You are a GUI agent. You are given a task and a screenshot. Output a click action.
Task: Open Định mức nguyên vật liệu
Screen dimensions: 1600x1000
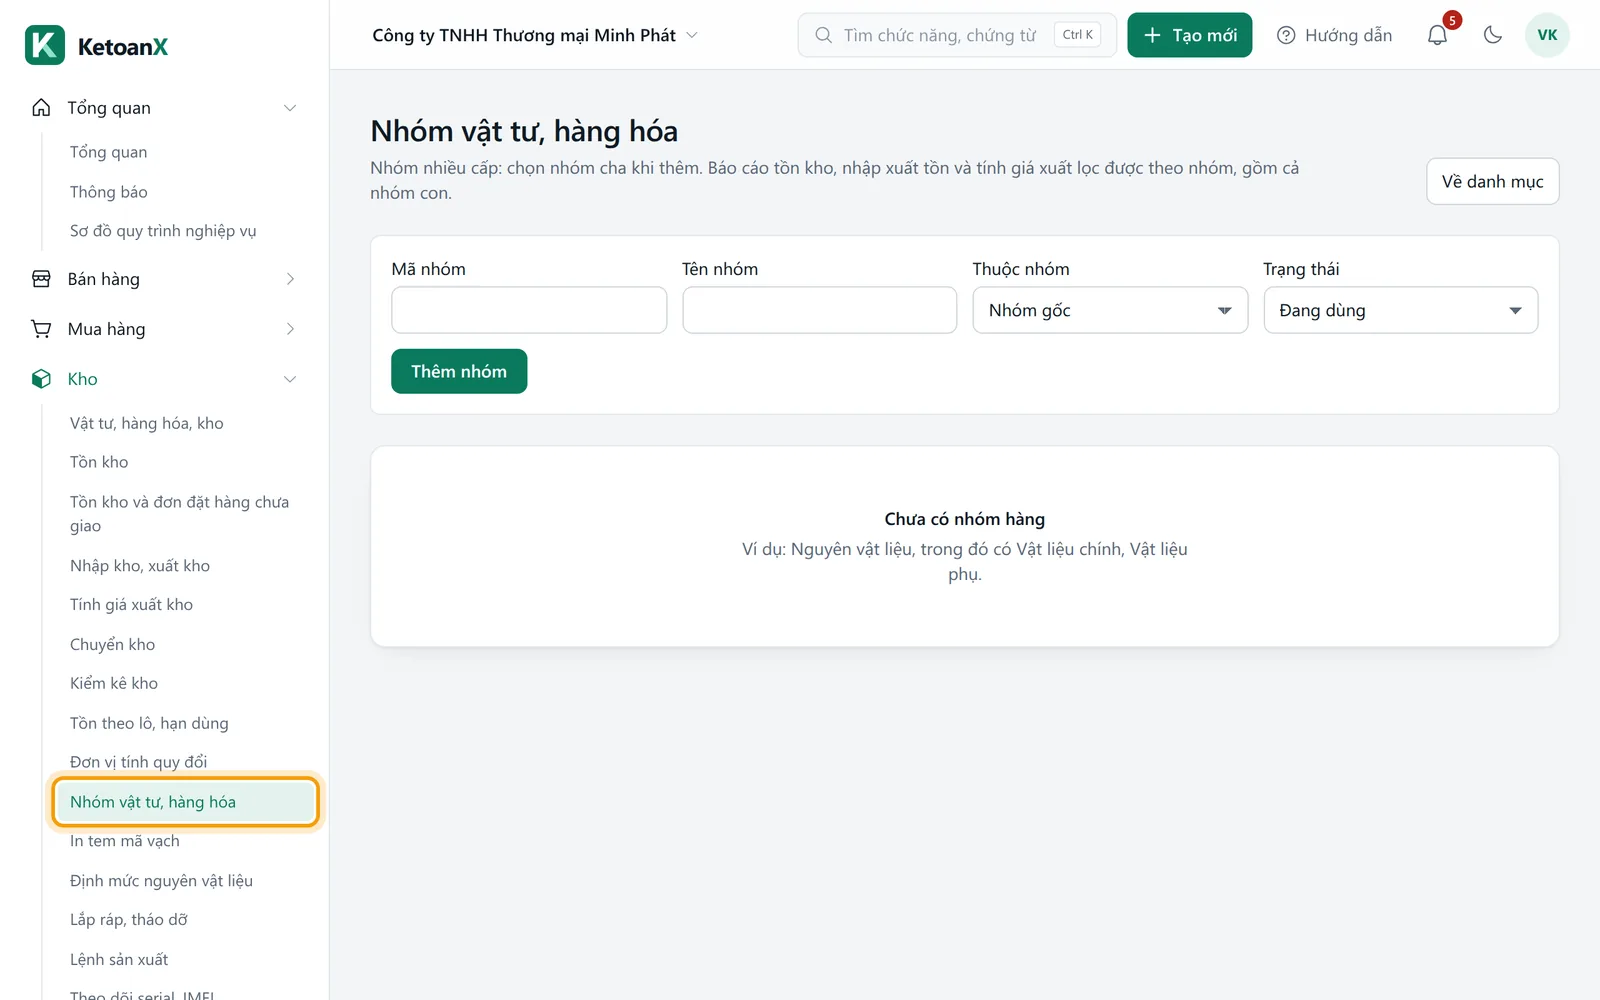[161, 881]
